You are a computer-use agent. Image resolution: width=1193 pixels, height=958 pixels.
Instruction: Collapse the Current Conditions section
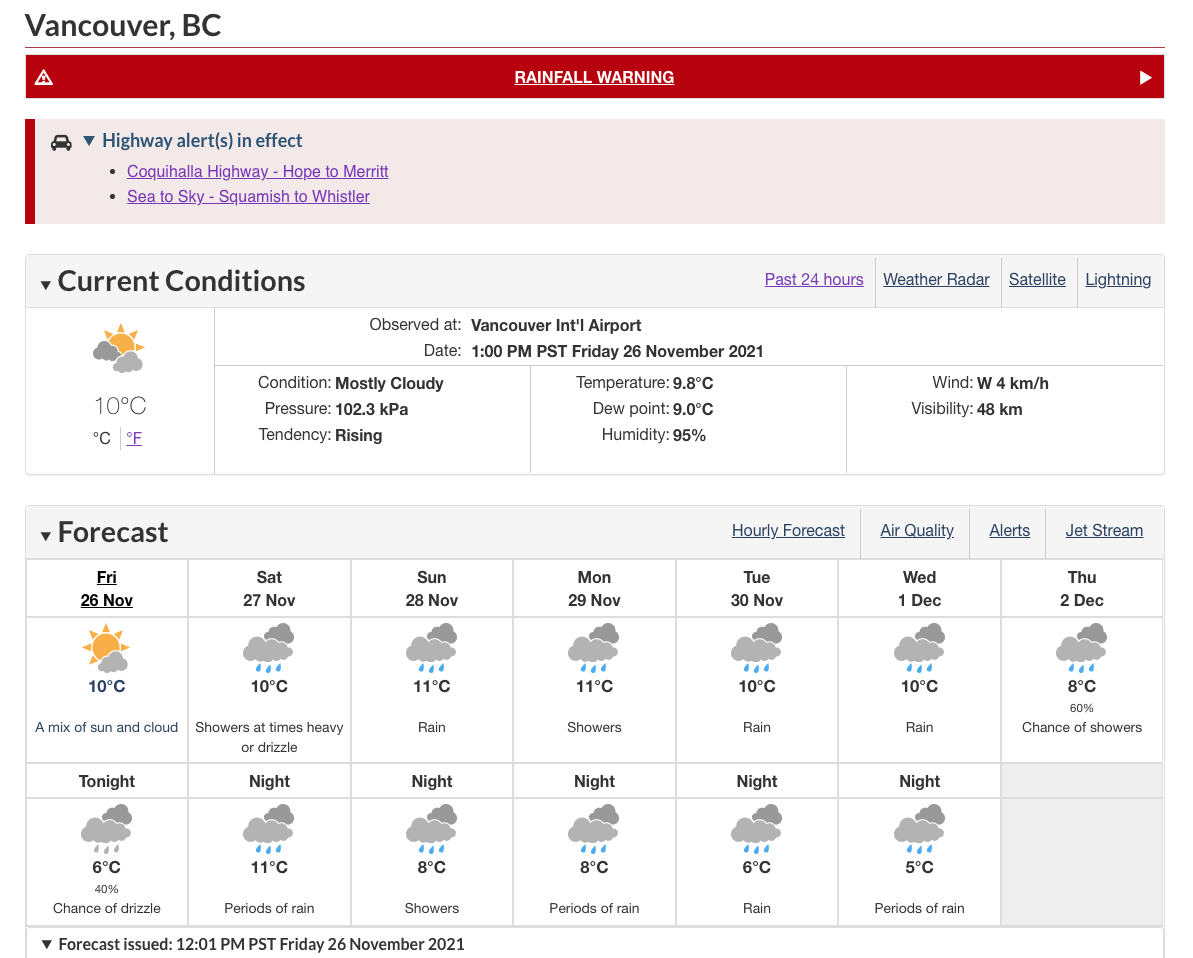pos(46,285)
